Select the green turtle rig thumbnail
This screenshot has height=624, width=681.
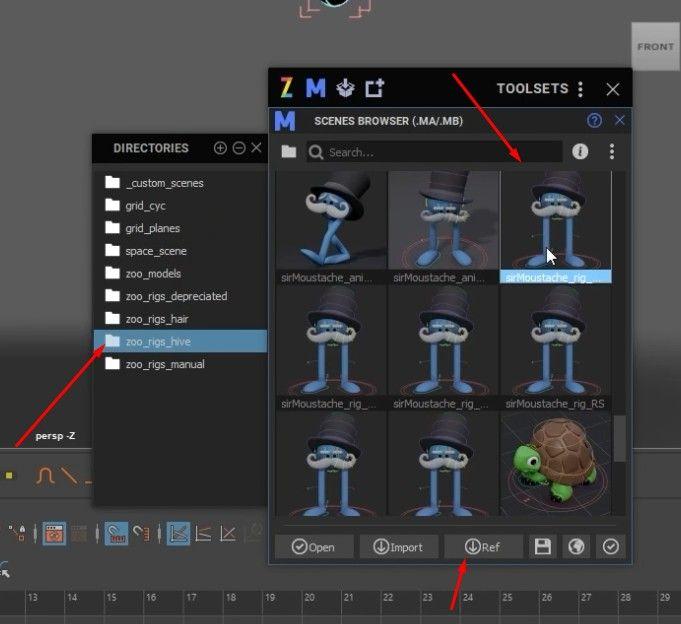pos(556,464)
